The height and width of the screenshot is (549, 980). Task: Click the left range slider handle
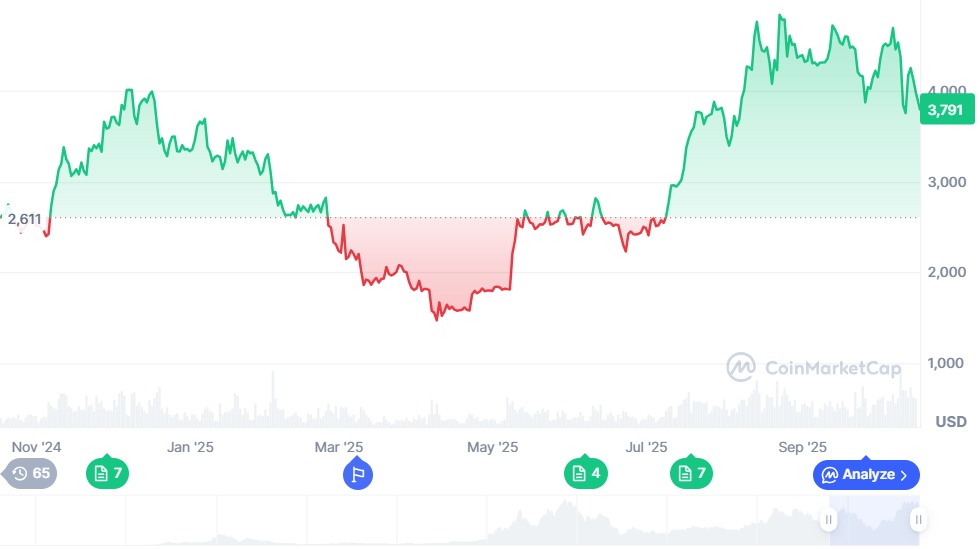829,519
